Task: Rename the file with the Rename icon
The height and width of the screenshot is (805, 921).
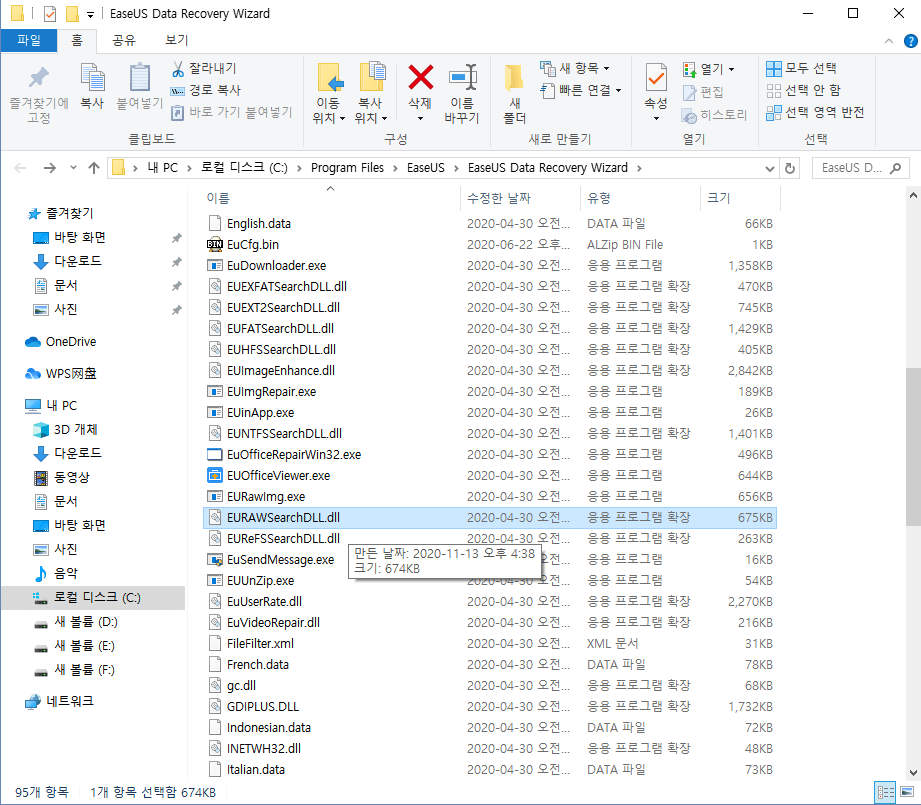Action: [x=463, y=90]
